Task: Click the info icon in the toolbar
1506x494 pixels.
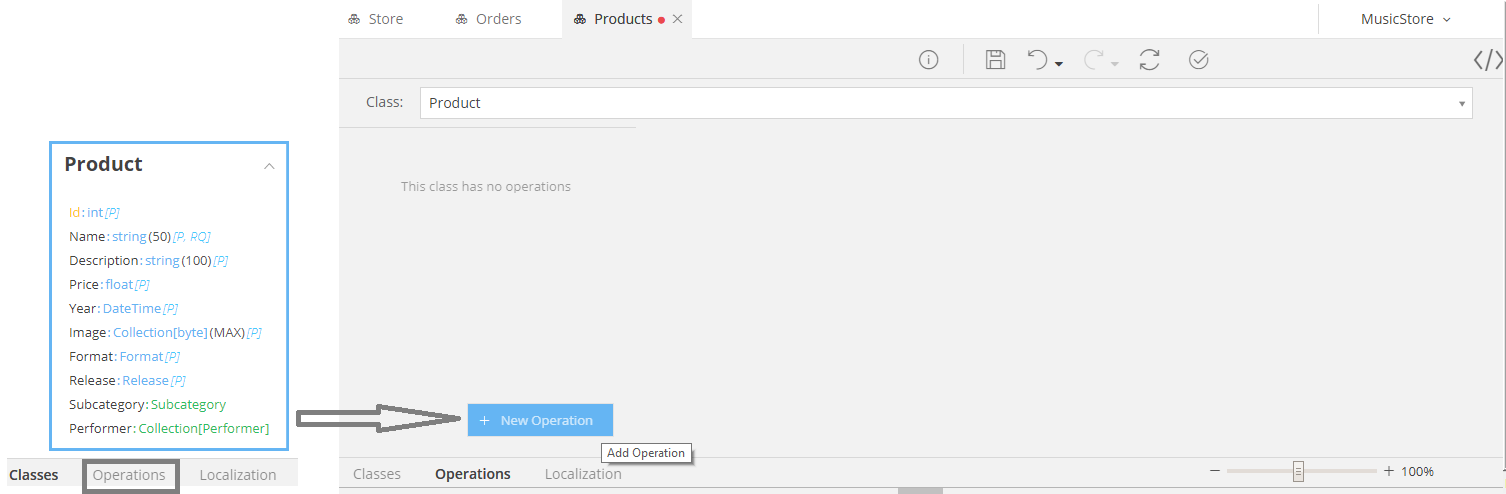Action: [928, 60]
